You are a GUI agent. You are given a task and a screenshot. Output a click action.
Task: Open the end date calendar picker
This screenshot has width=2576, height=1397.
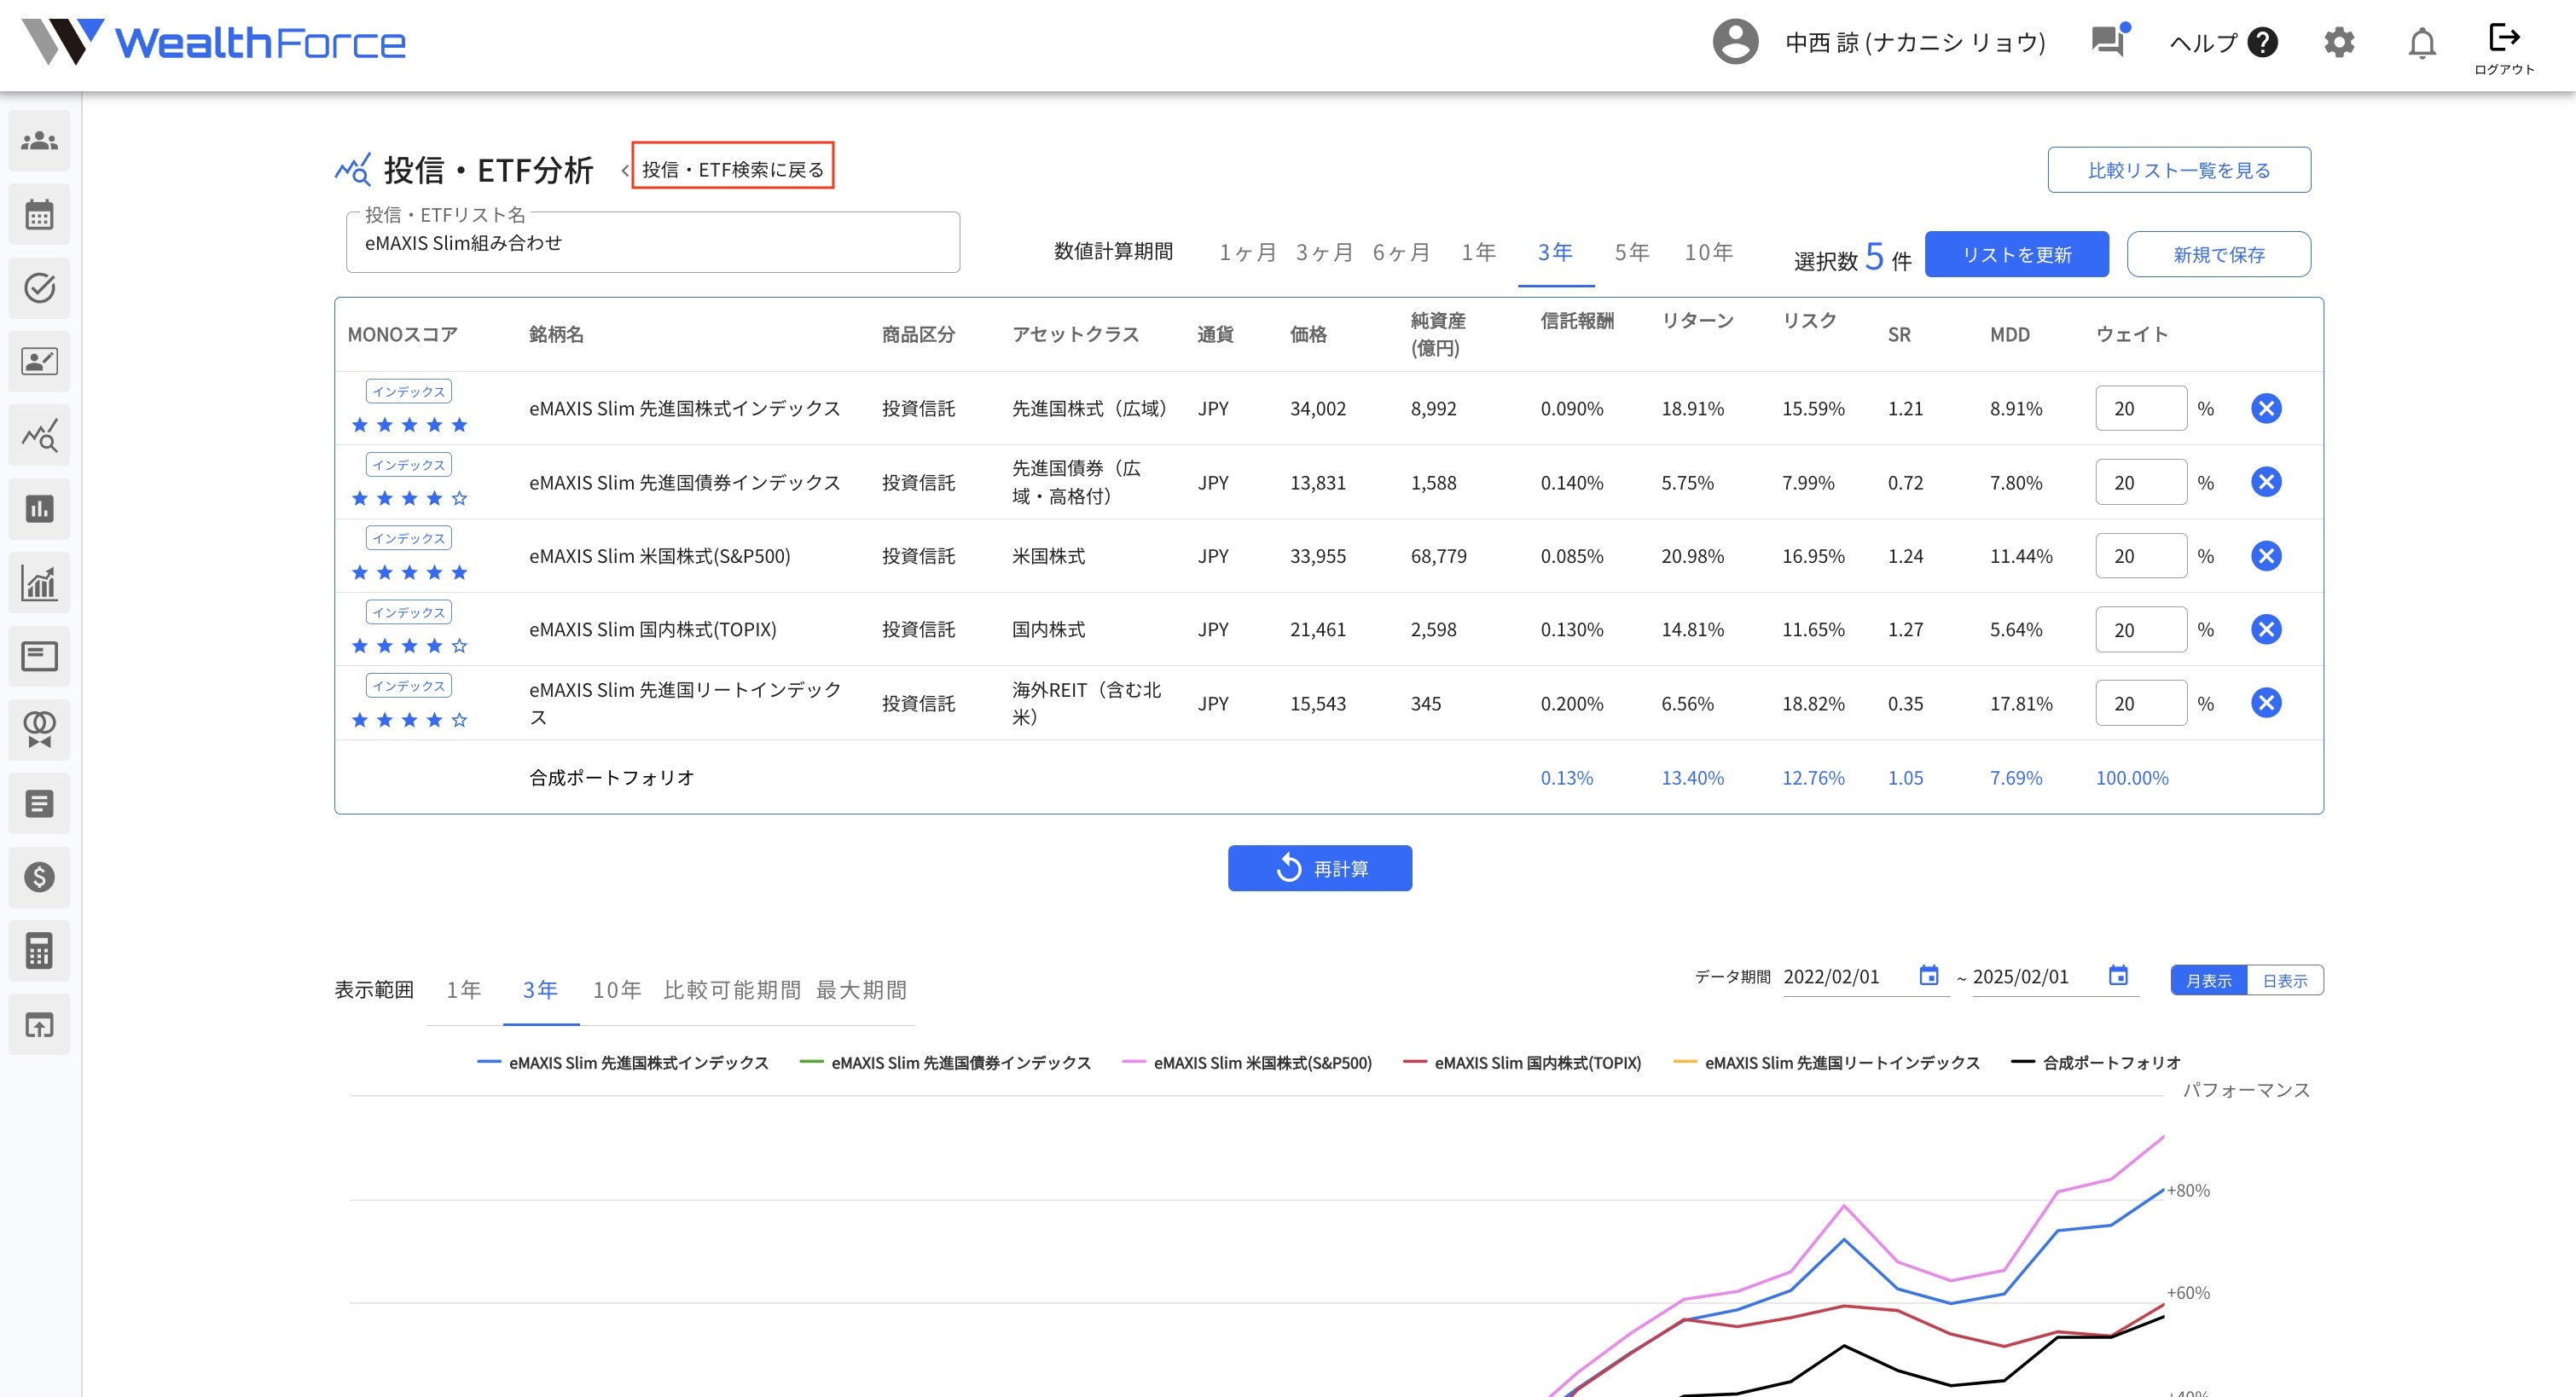coord(2117,976)
